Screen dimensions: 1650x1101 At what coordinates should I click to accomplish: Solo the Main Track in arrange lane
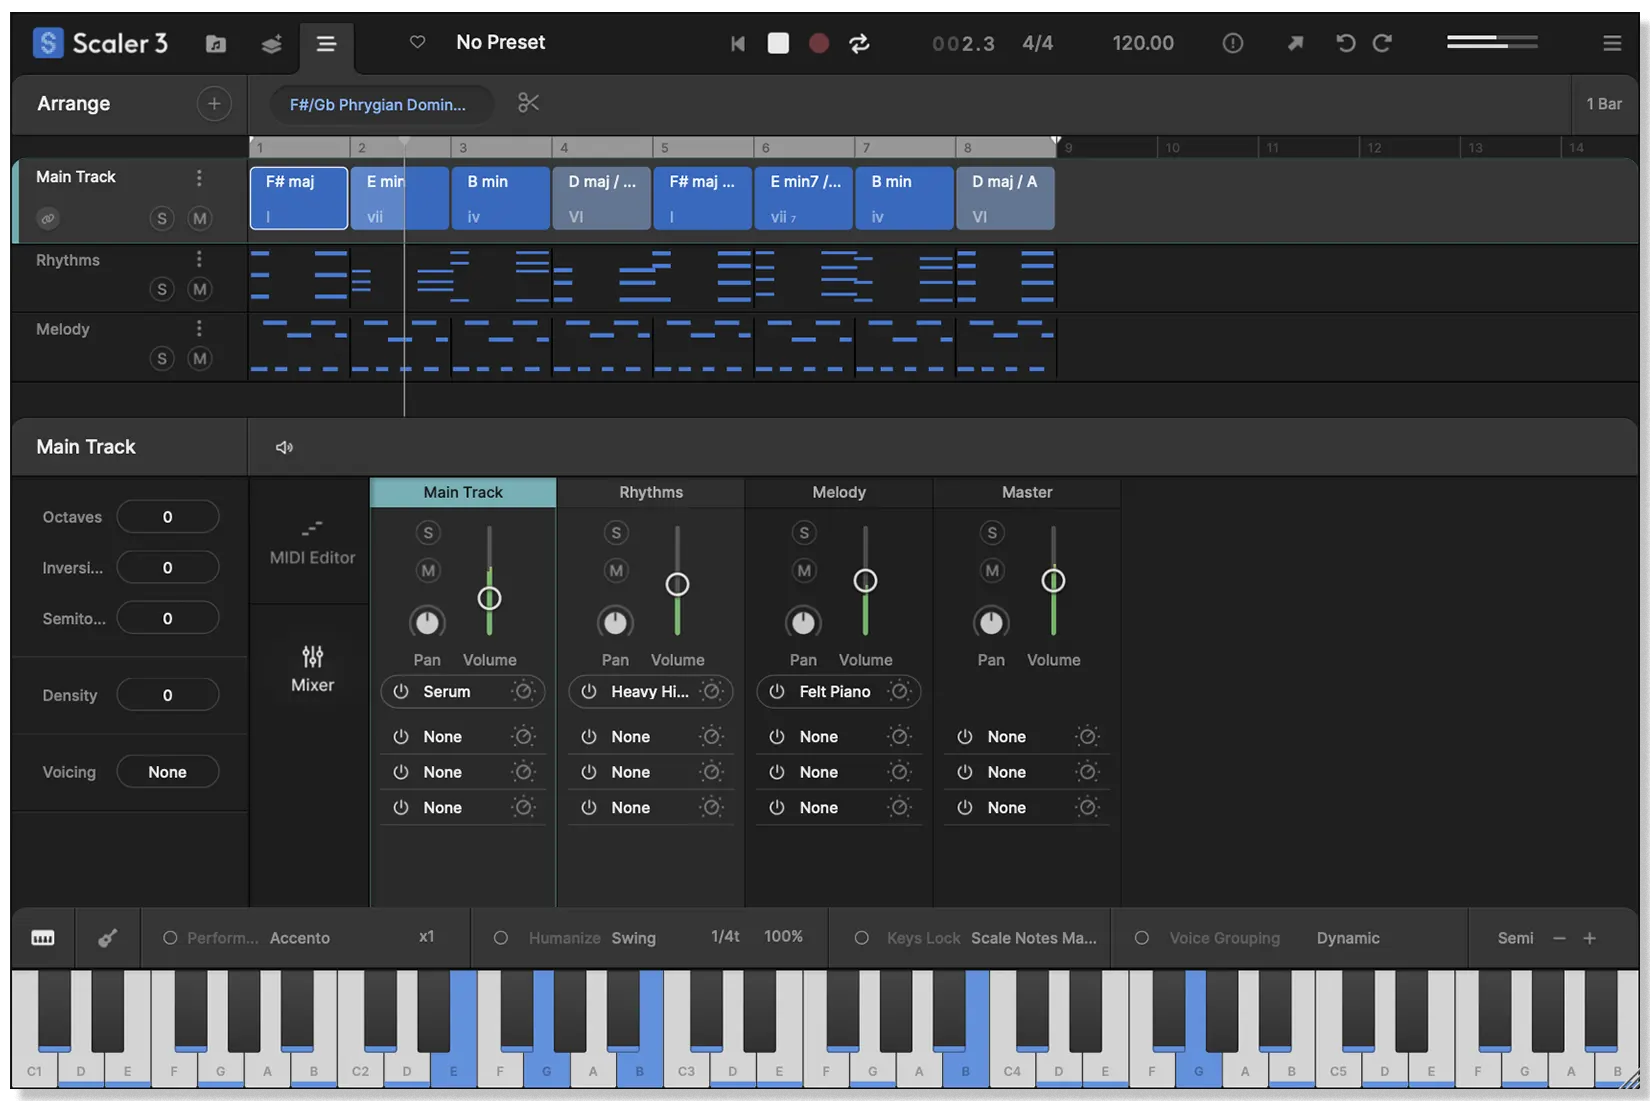pyautogui.click(x=162, y=218)
